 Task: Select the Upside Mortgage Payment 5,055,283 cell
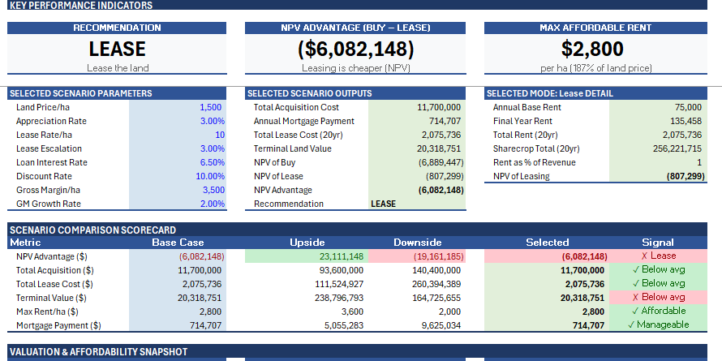(307, 326)
